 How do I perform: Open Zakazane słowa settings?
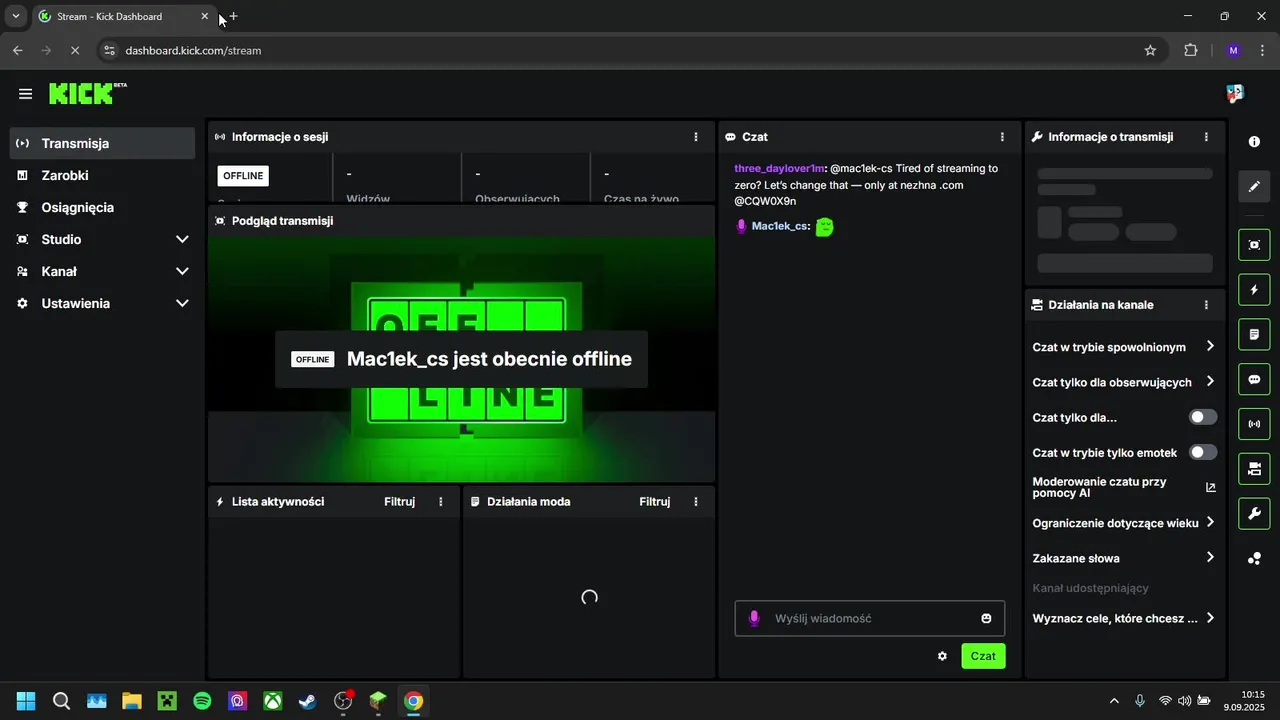coord(1124,558)
